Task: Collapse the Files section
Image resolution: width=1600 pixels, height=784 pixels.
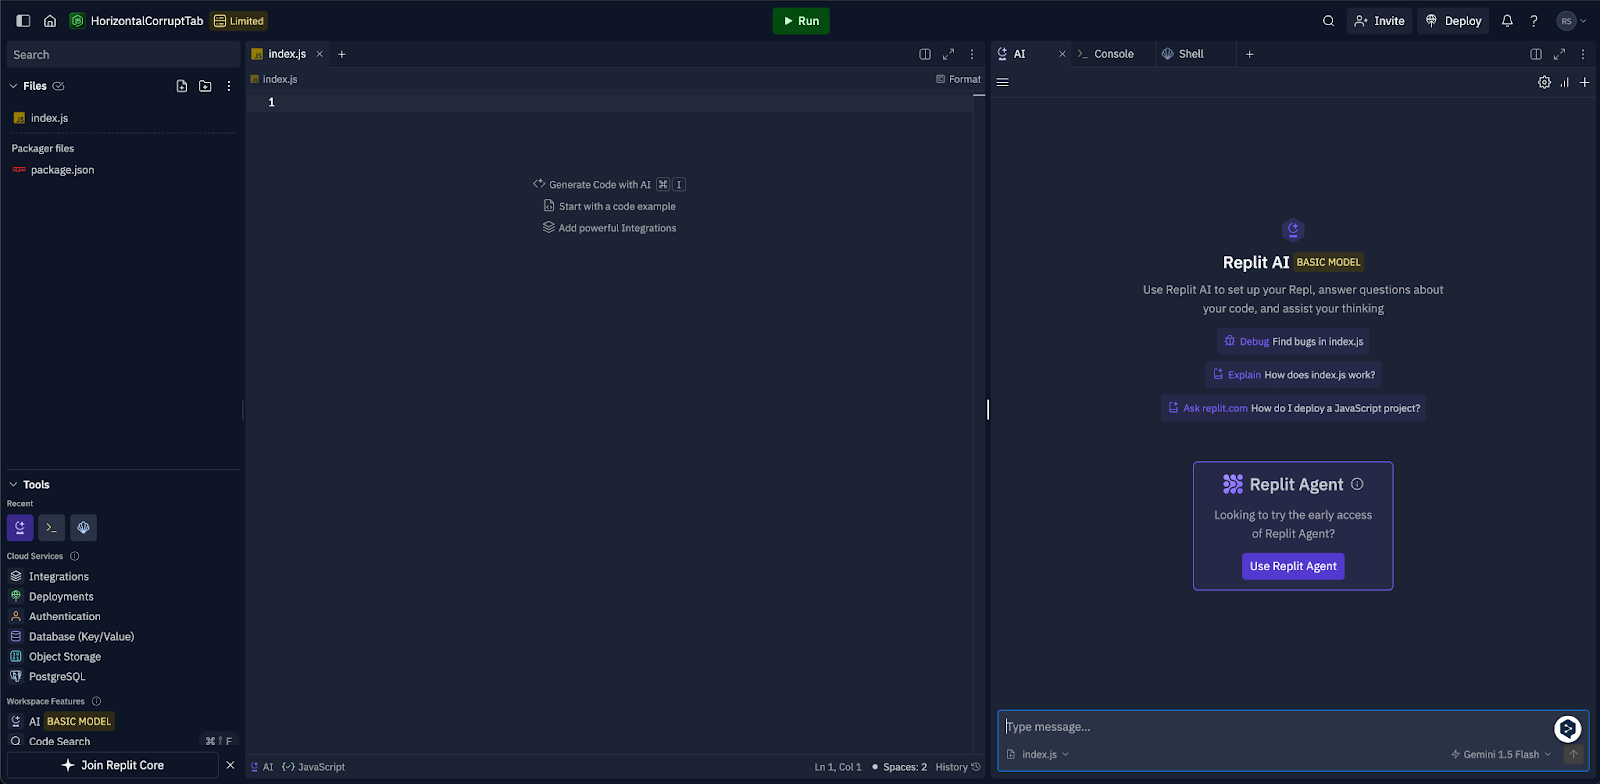Action: pos(13,86)
